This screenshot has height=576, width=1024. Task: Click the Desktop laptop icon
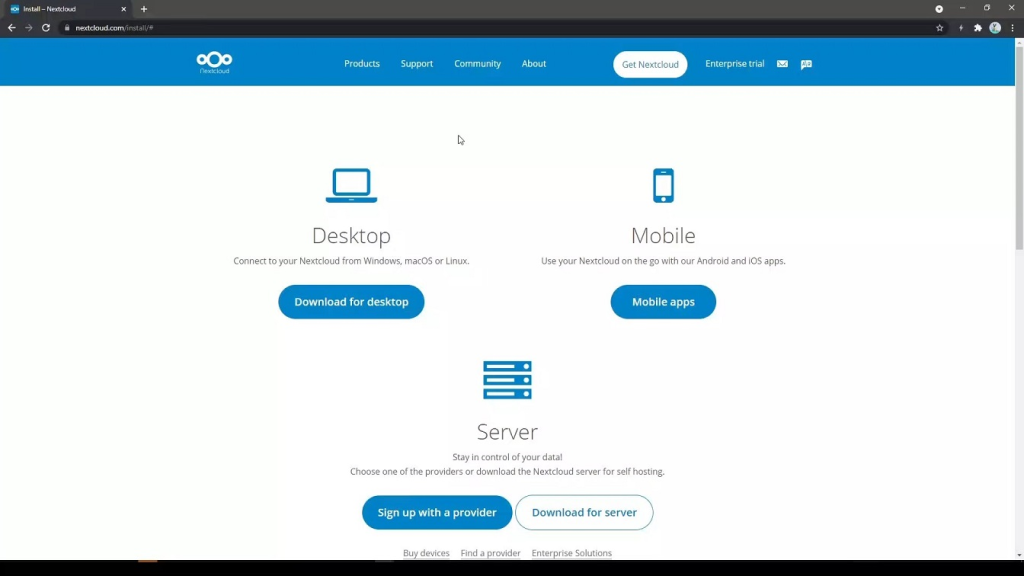(351, 185)
